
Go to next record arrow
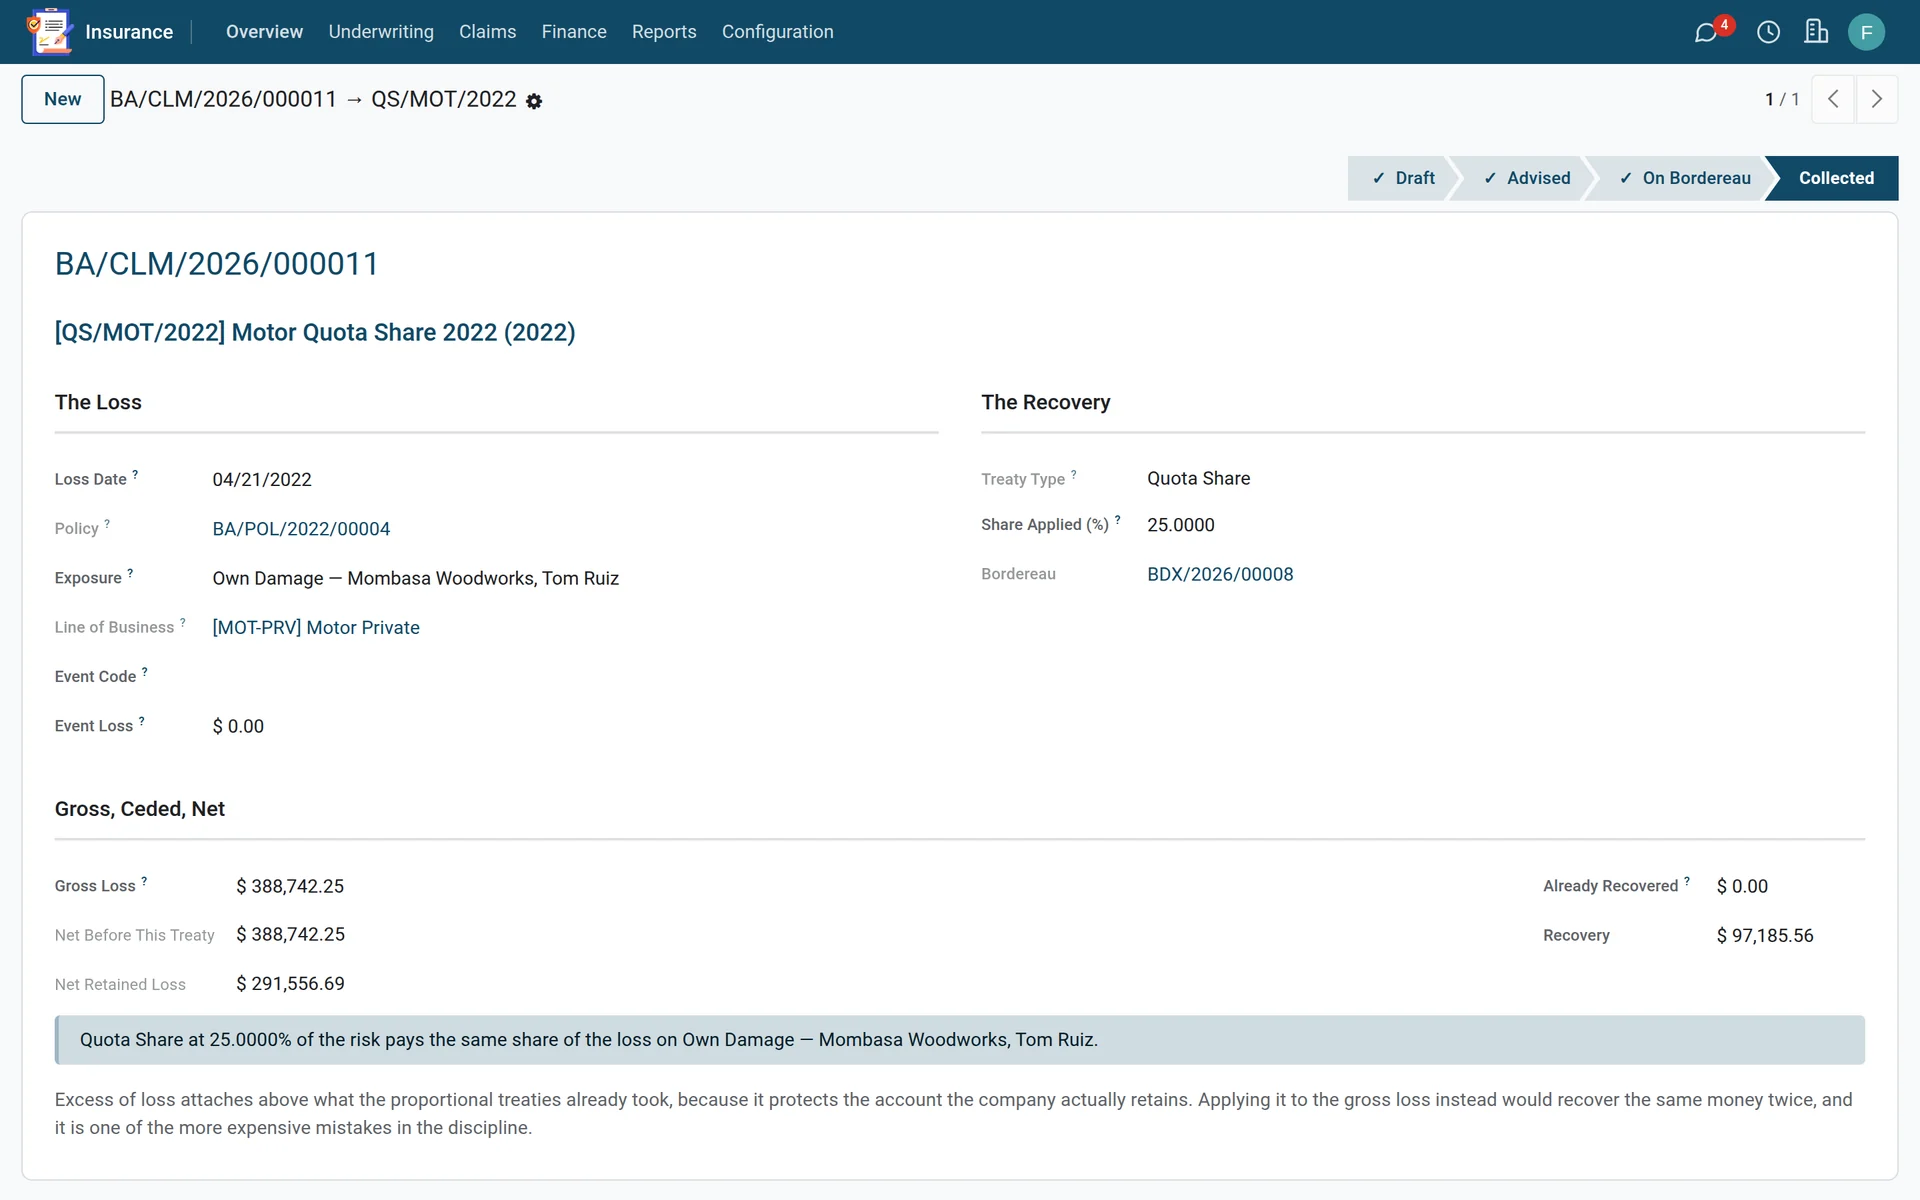click(1877, 99)
